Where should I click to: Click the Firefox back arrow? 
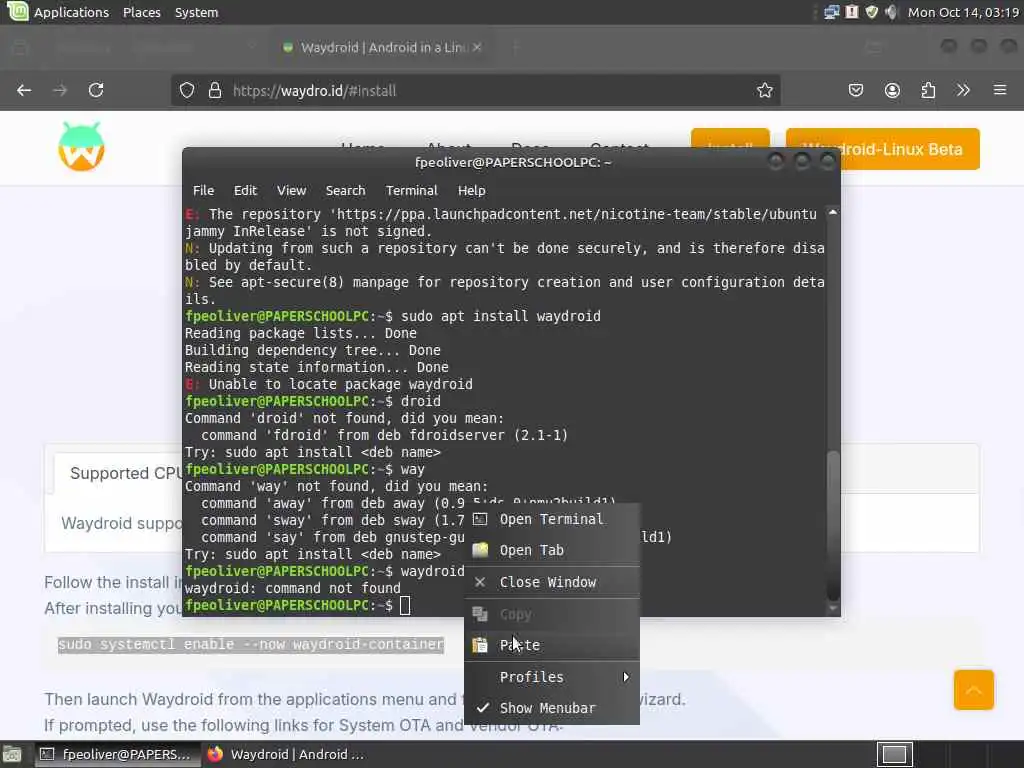24,90
